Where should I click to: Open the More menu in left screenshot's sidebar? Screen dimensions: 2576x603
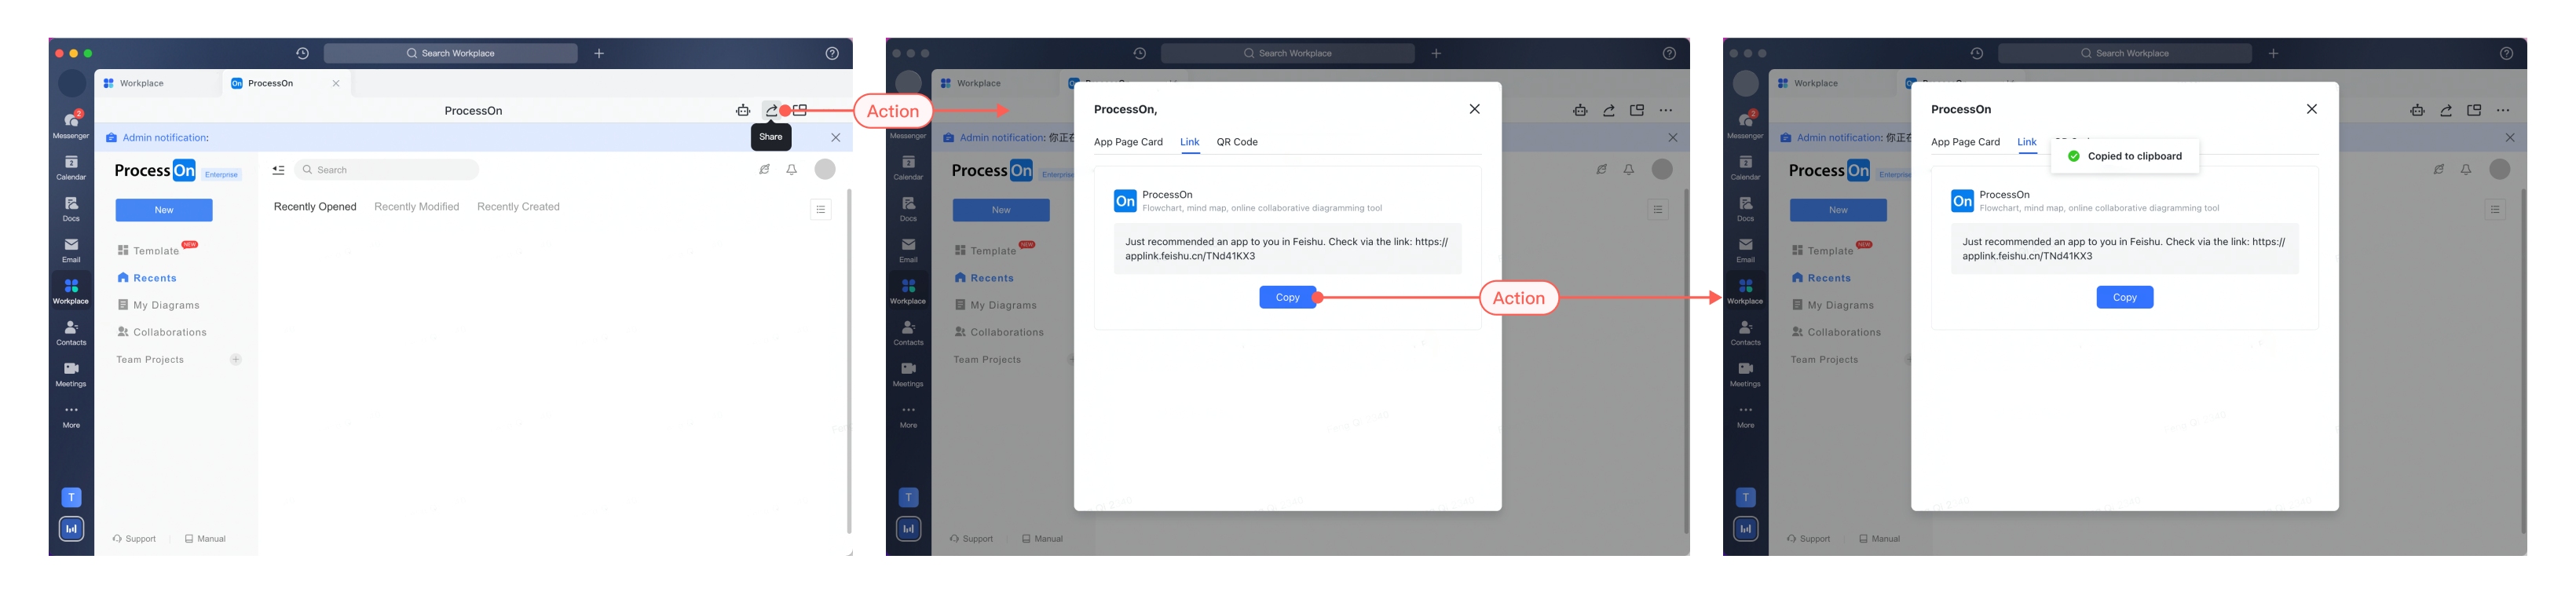71,416
